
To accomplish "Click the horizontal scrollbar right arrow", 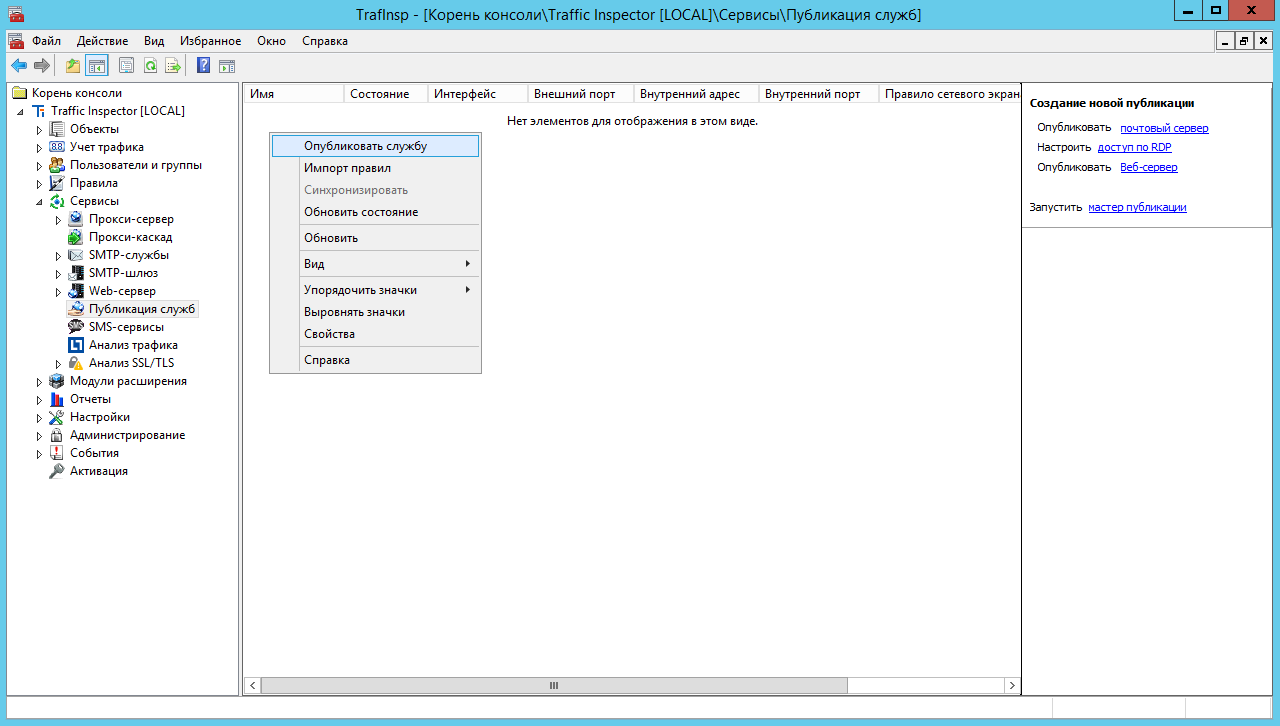I will [1012, 686].
